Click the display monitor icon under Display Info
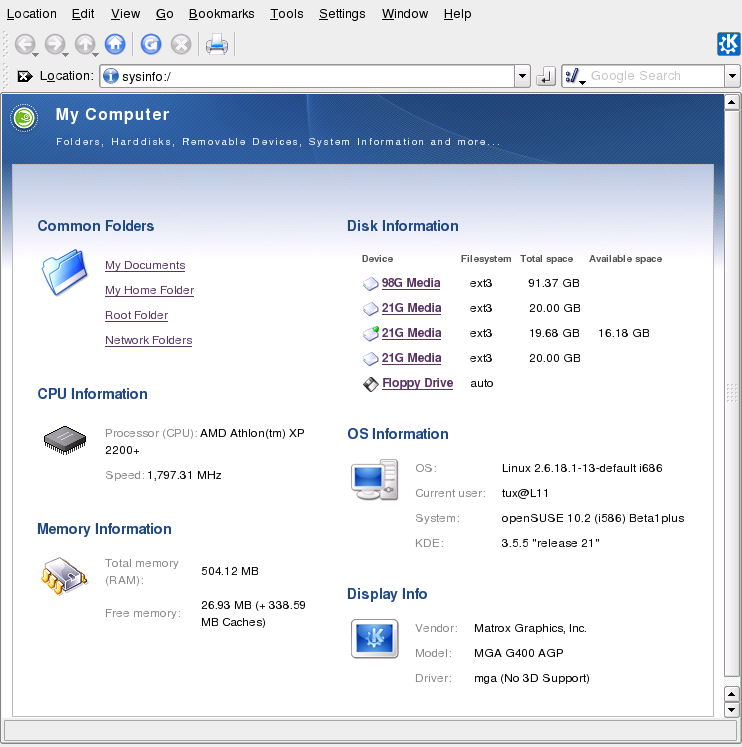Image resolution: width=742 pixels, height=747 pixels. pos(375,638)
